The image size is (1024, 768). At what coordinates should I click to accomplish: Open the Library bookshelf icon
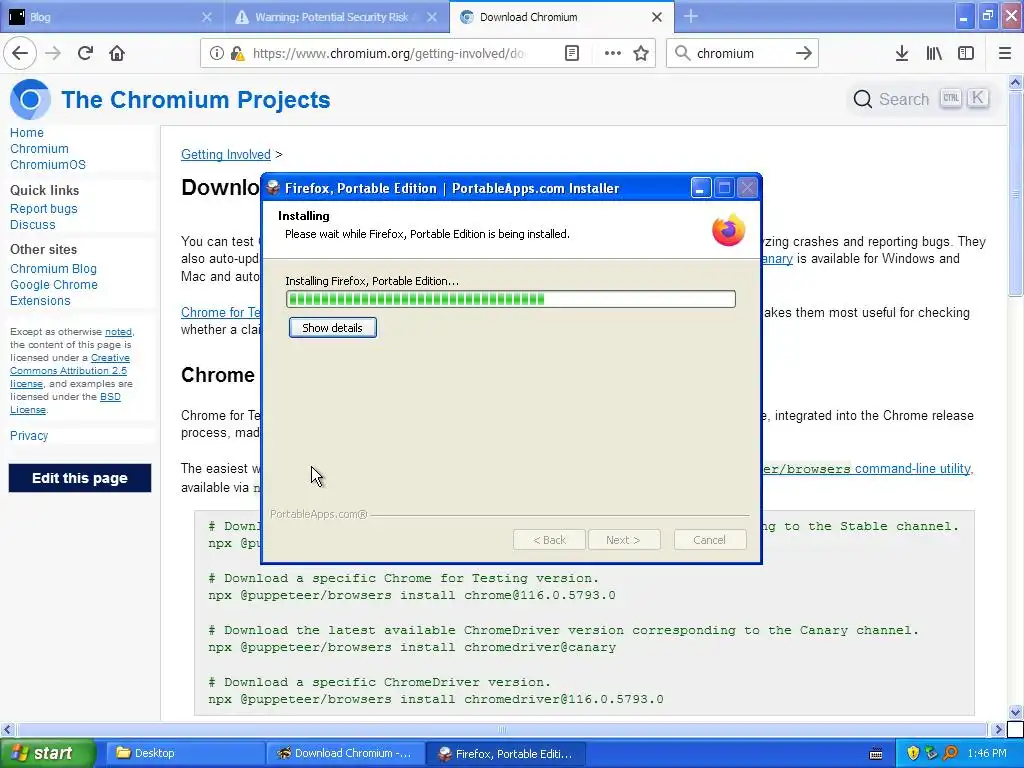click(x=934, y=54)
